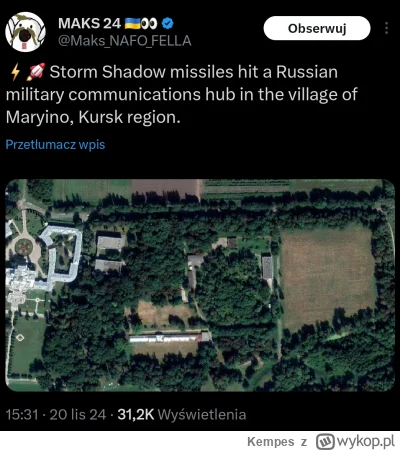
Task: Click the lightning bolt emoji in the post
Action: [15, 72]
